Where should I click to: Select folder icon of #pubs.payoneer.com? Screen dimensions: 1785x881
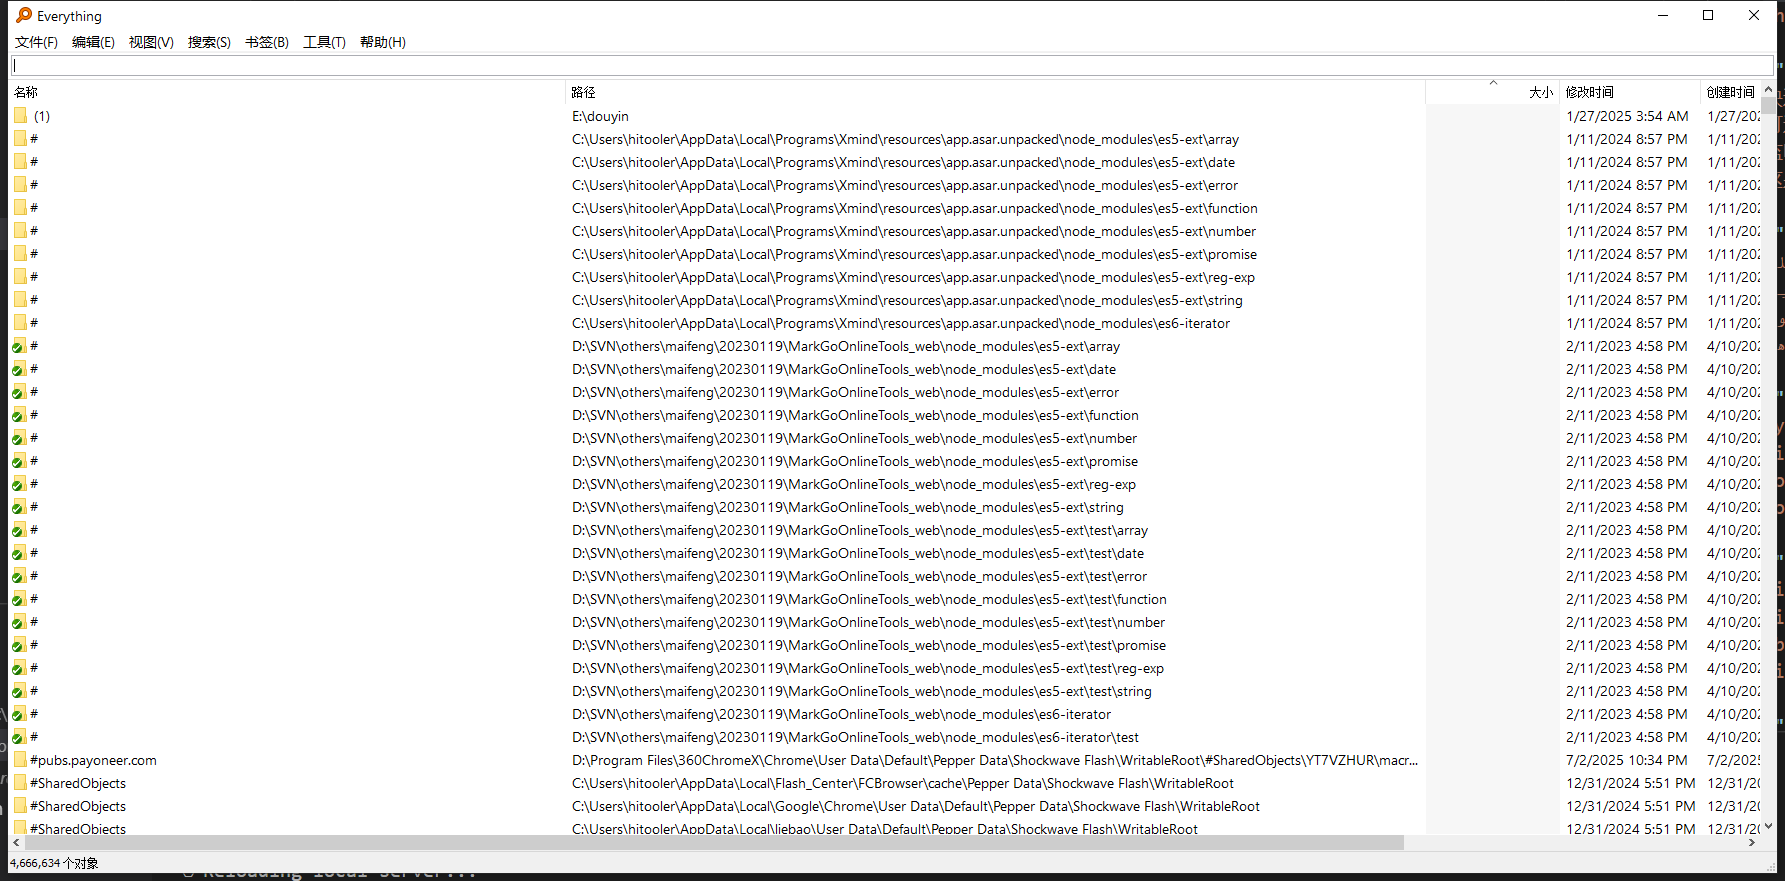[x=20, y=760]
